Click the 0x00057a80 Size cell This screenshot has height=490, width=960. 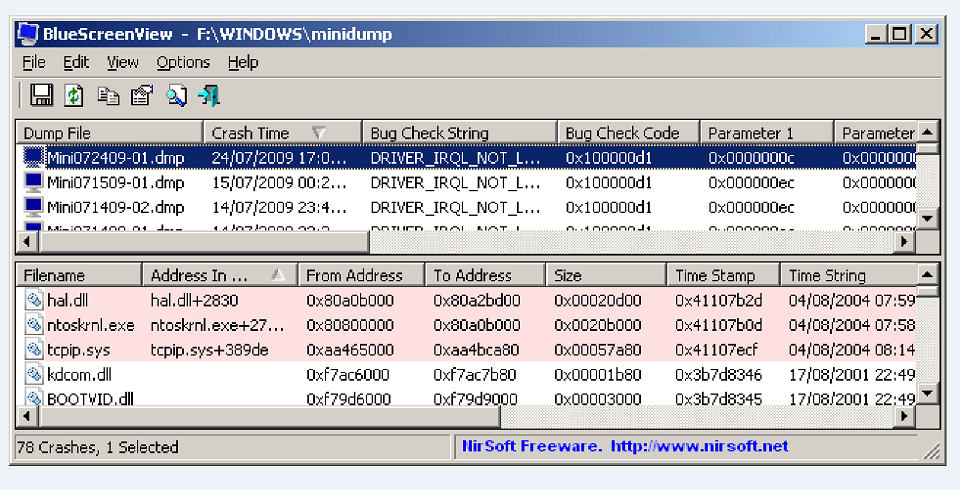tap(598, 350)
